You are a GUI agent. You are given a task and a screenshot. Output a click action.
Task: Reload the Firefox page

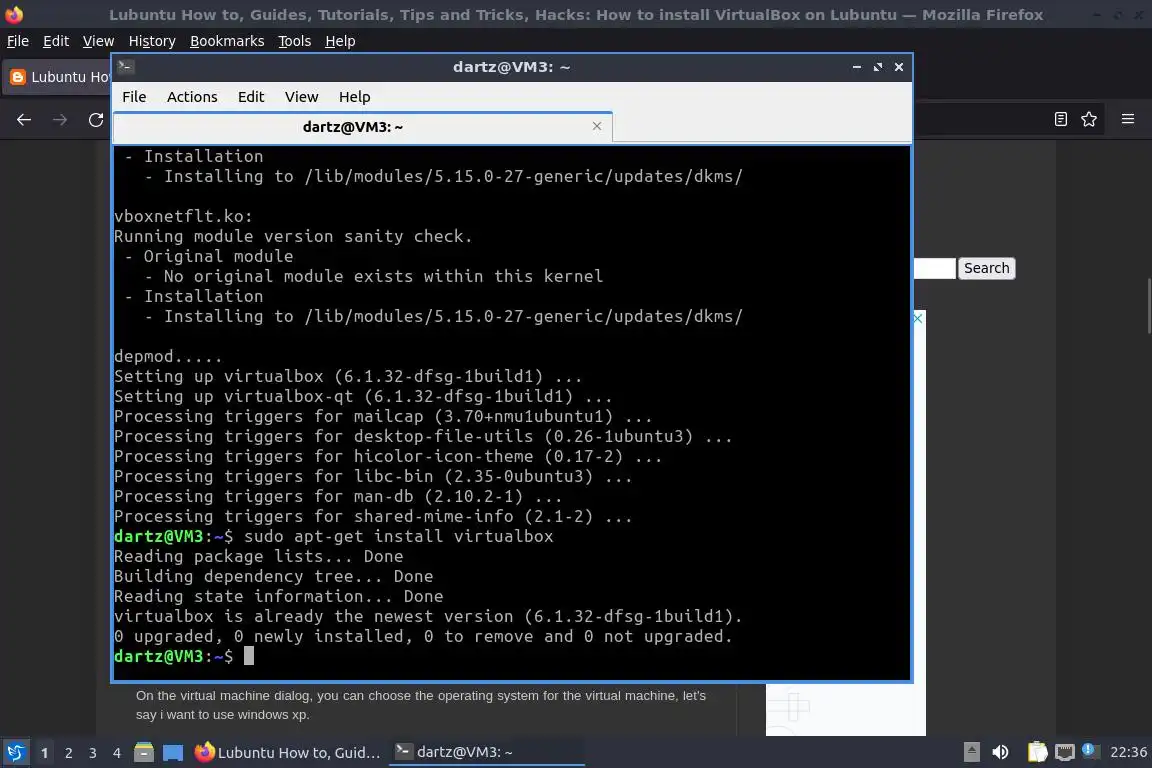point(96,120)
